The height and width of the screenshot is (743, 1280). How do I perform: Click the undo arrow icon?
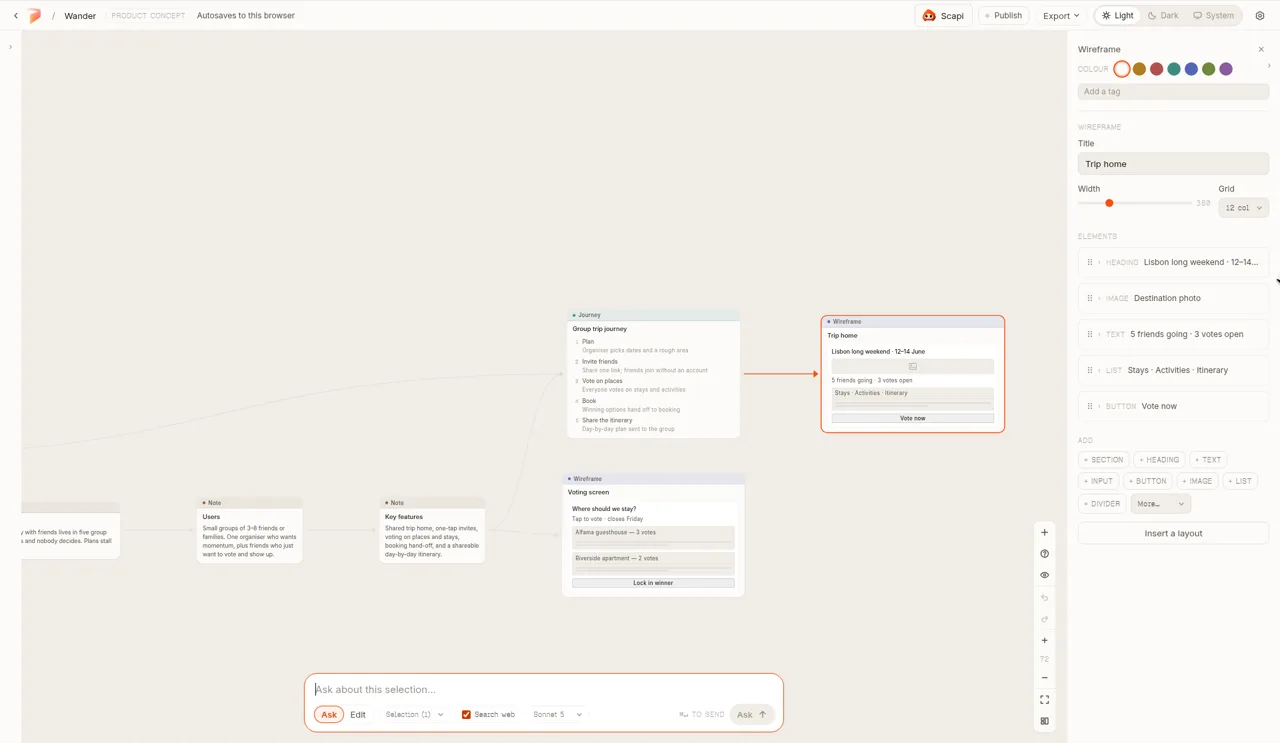click(1045, 598)
